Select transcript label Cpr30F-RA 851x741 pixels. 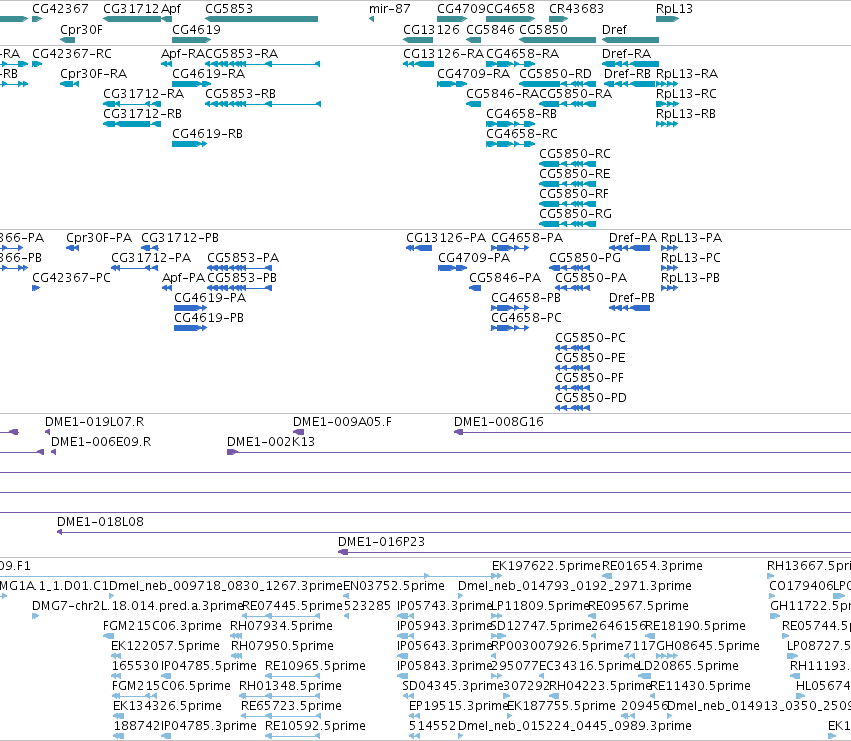(x=93, y=74)
